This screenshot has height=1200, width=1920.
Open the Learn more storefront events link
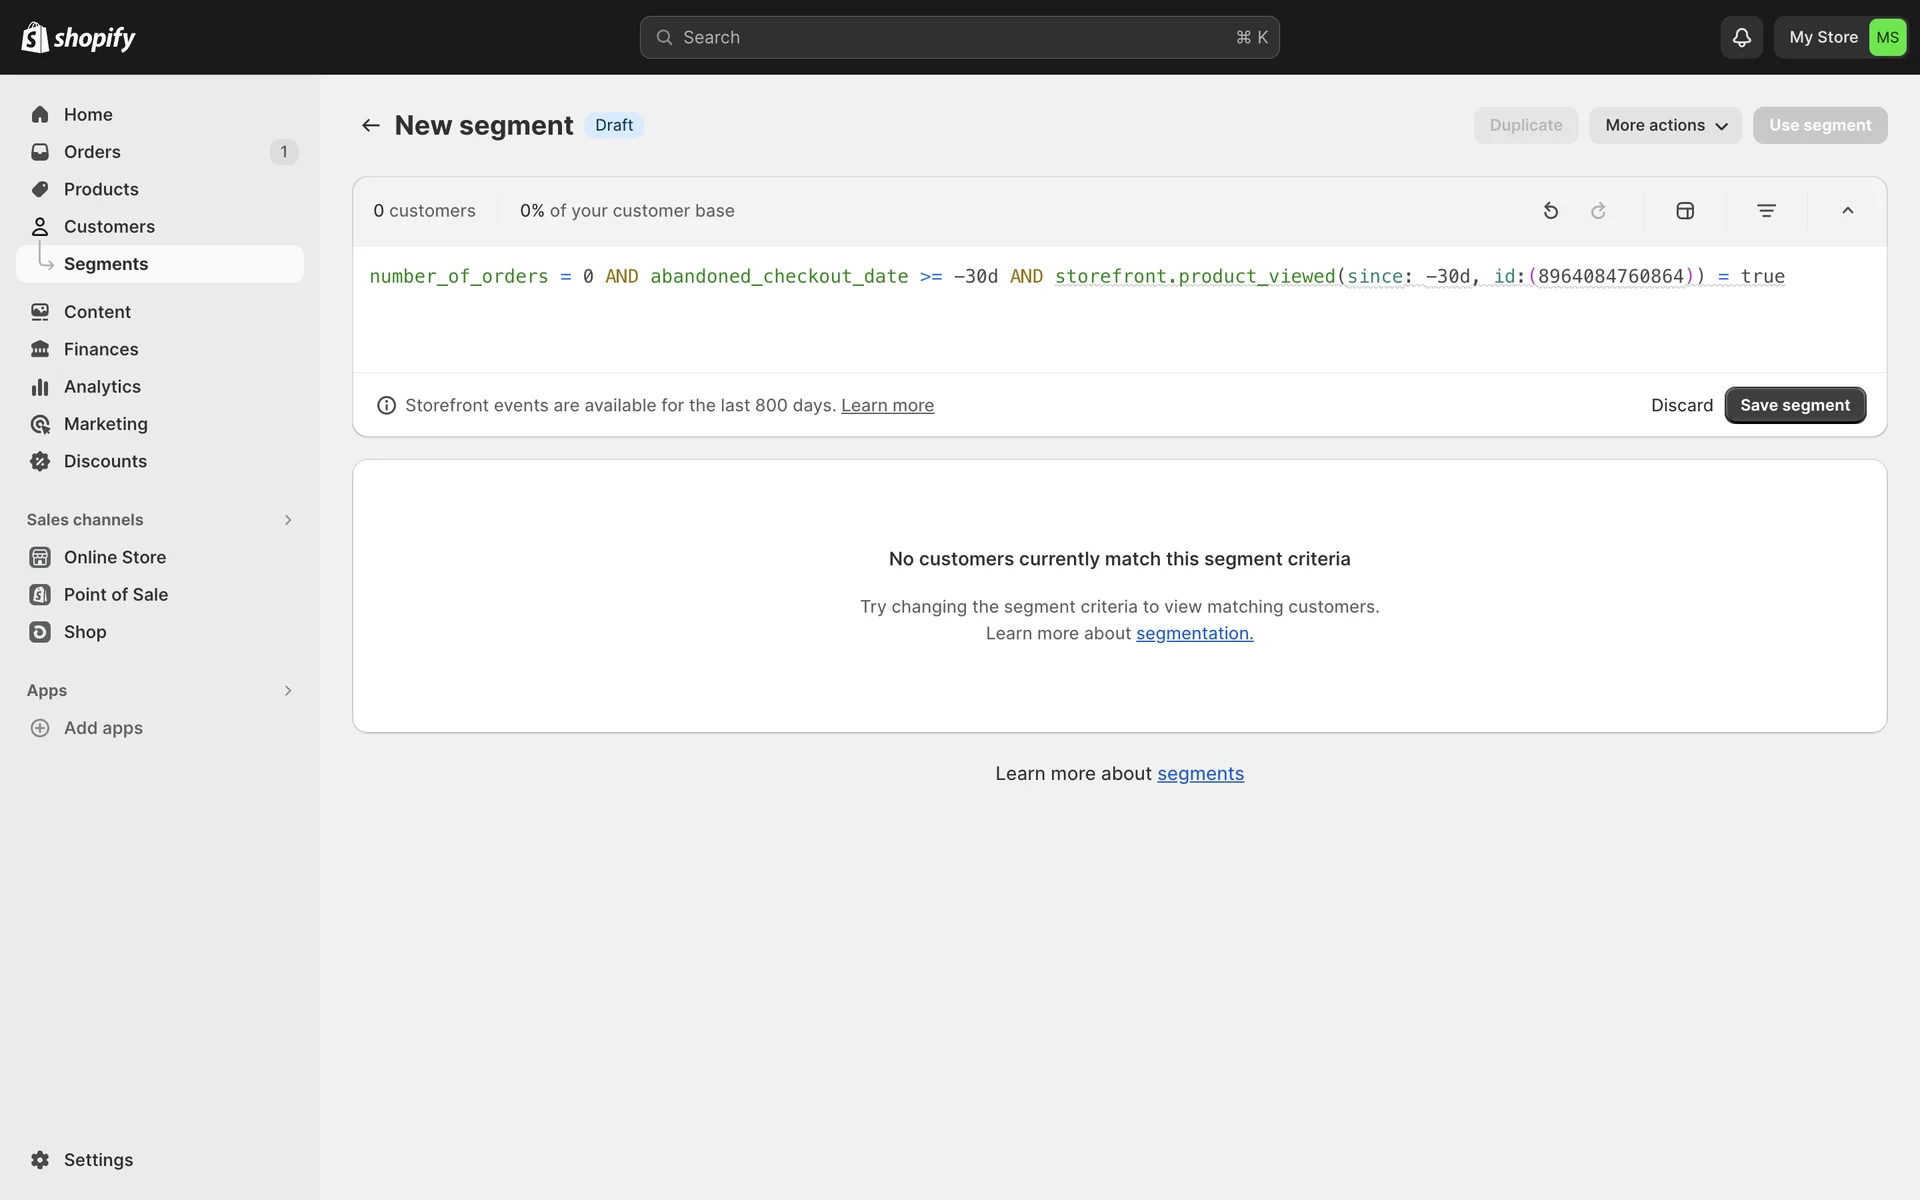(x=887, y=405)
